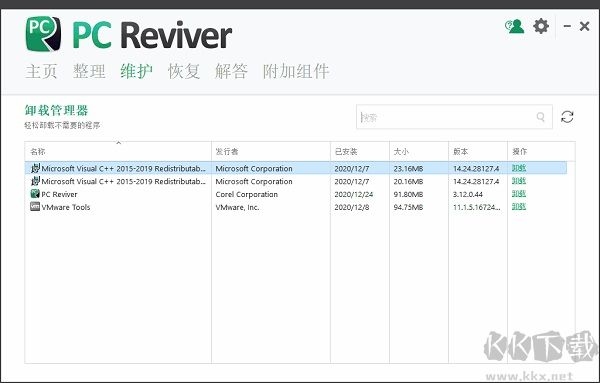This screenshot has height=383, width=600.
Task: Open the 附加组件 tab
Action: click(x=296, y=71)
